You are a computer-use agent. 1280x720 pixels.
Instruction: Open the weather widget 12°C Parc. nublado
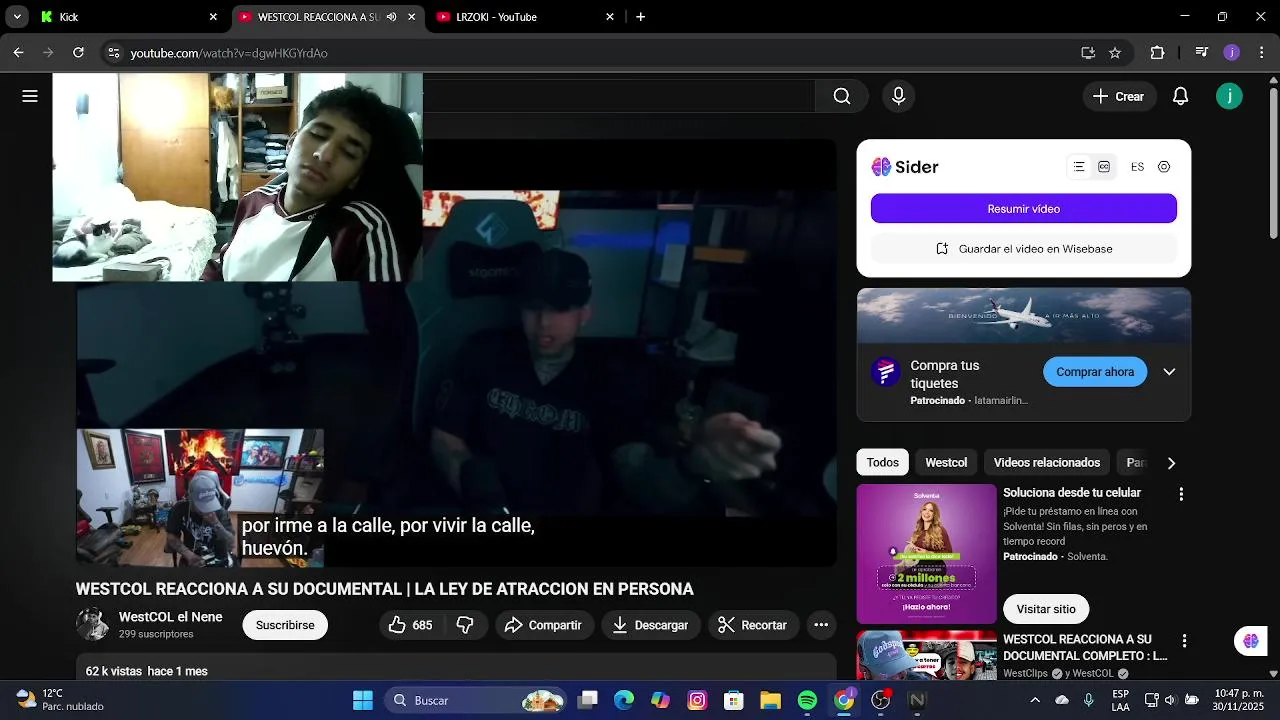60,700
